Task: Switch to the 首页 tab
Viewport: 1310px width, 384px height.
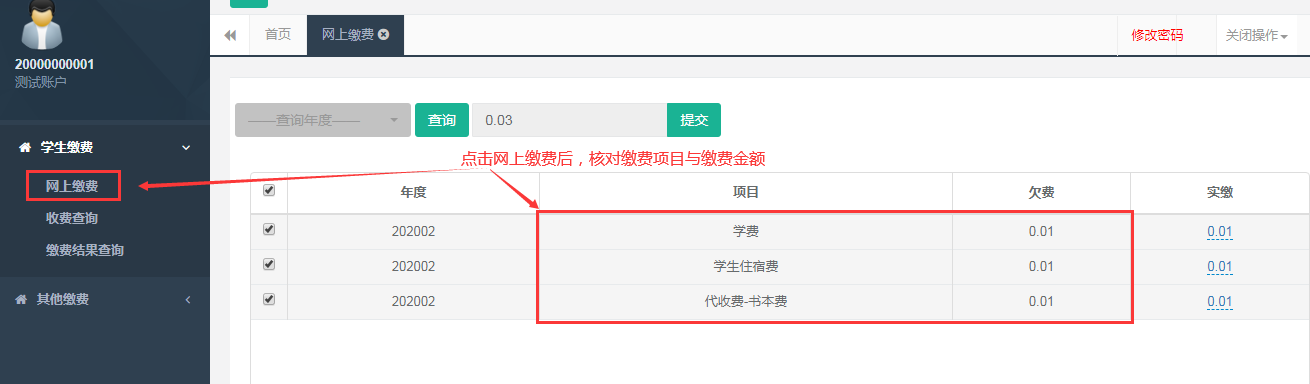Action: pos(278,35)
